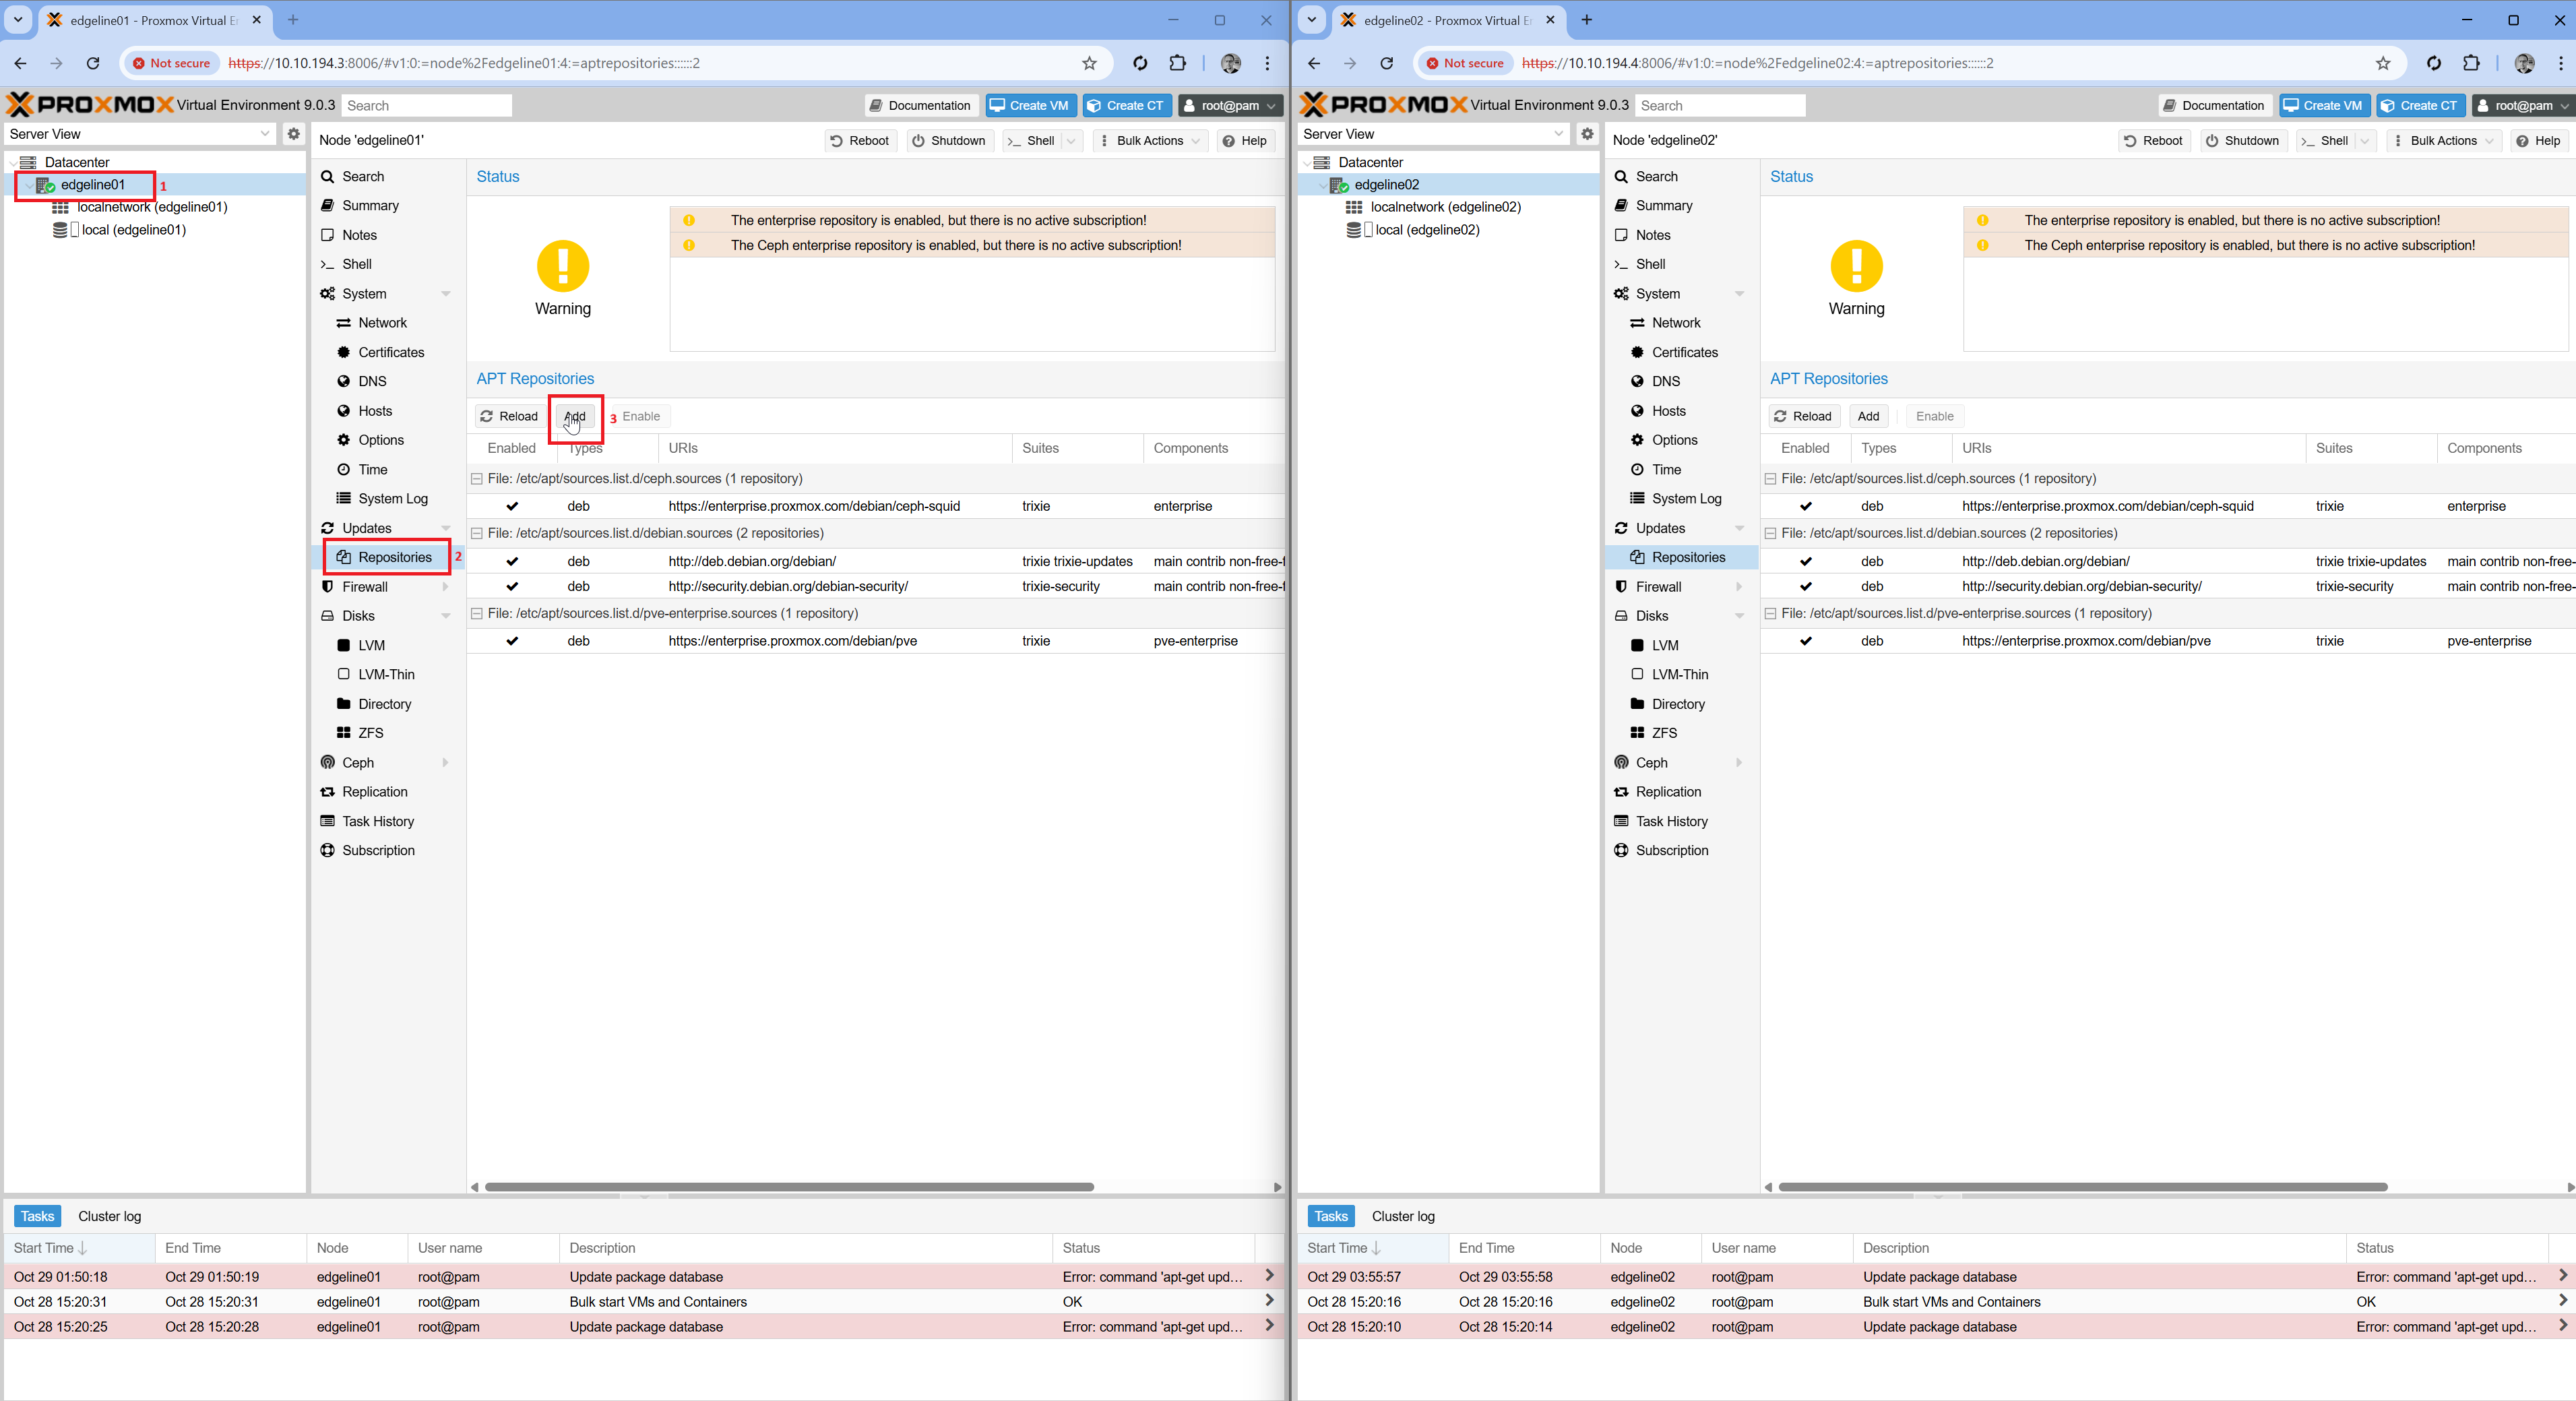Open Server View settings gear in edgeline02 window
The image size is (2576, 1401).
1587,133
